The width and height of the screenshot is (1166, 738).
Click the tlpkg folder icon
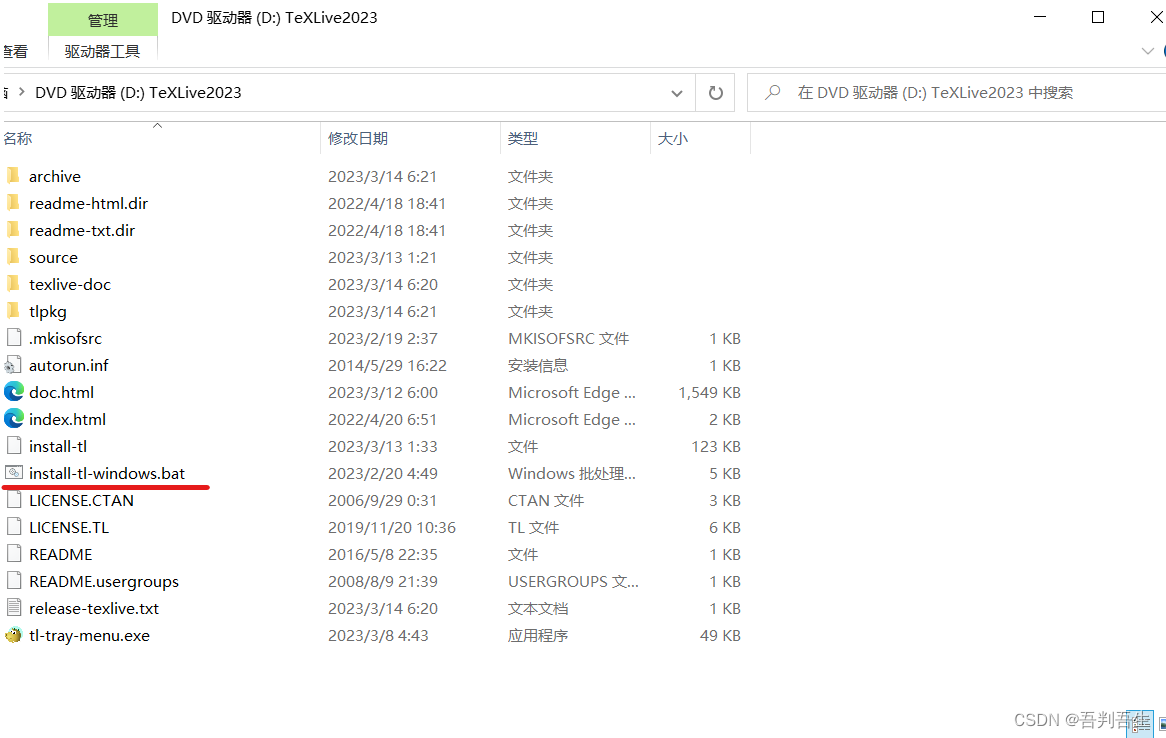coord(13,310)
